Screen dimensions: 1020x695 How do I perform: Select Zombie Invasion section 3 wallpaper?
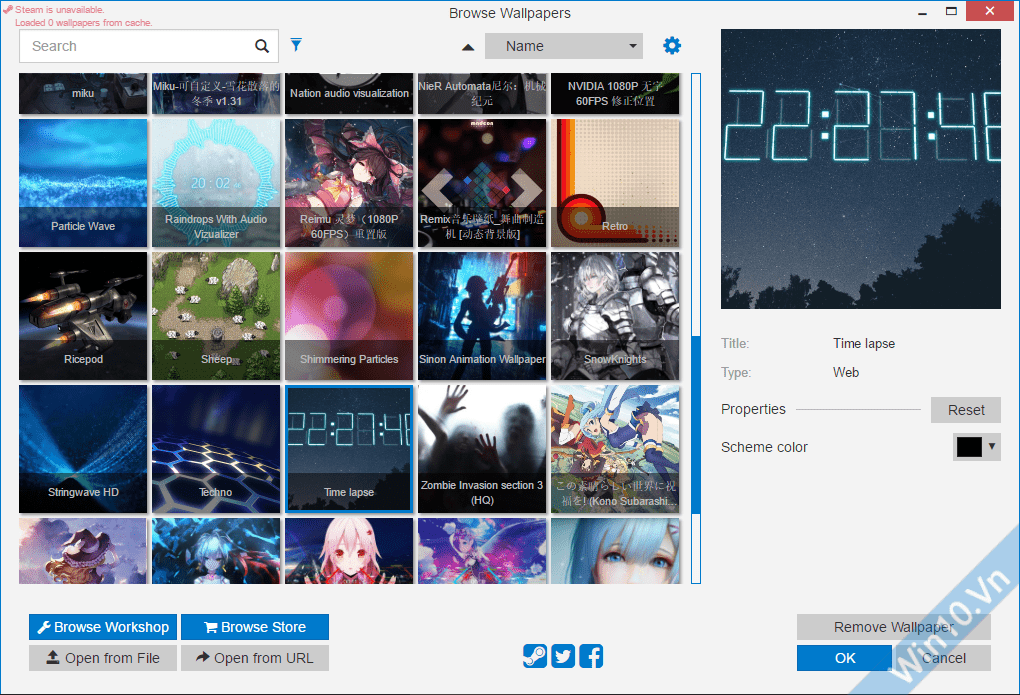[482, 449]
